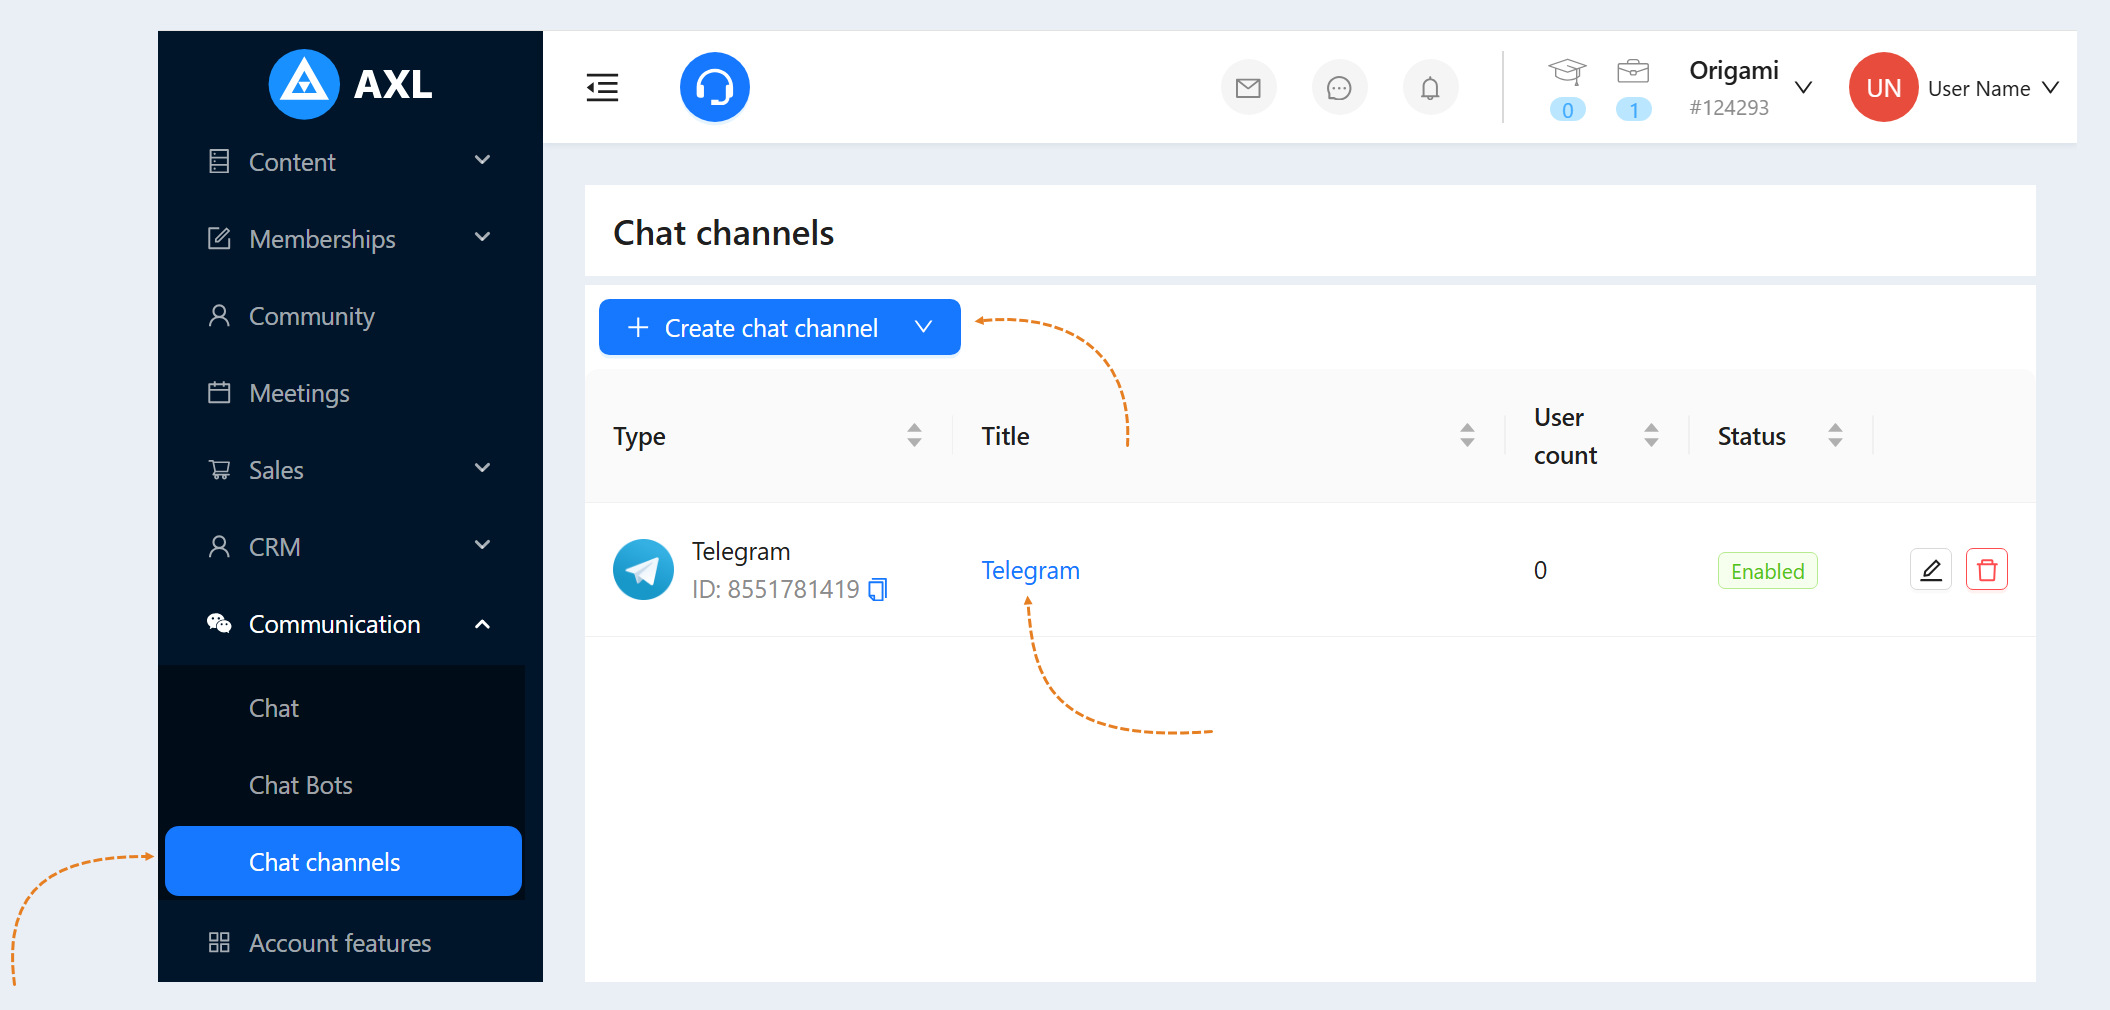This screenshot has width=2110, height=1010.
Task: Copy the Telegram channel ID
Action: point(878,590)
